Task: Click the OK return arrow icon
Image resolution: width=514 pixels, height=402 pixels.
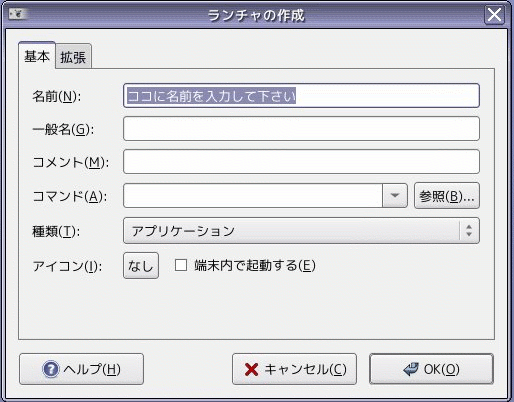Action: coord(411,369)
